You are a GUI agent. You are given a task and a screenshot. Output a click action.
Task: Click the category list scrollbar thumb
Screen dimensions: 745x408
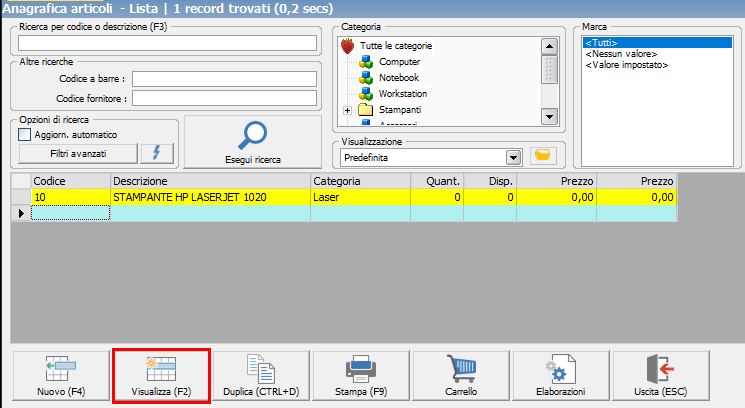pyautogui.click(x=549, y=70)
